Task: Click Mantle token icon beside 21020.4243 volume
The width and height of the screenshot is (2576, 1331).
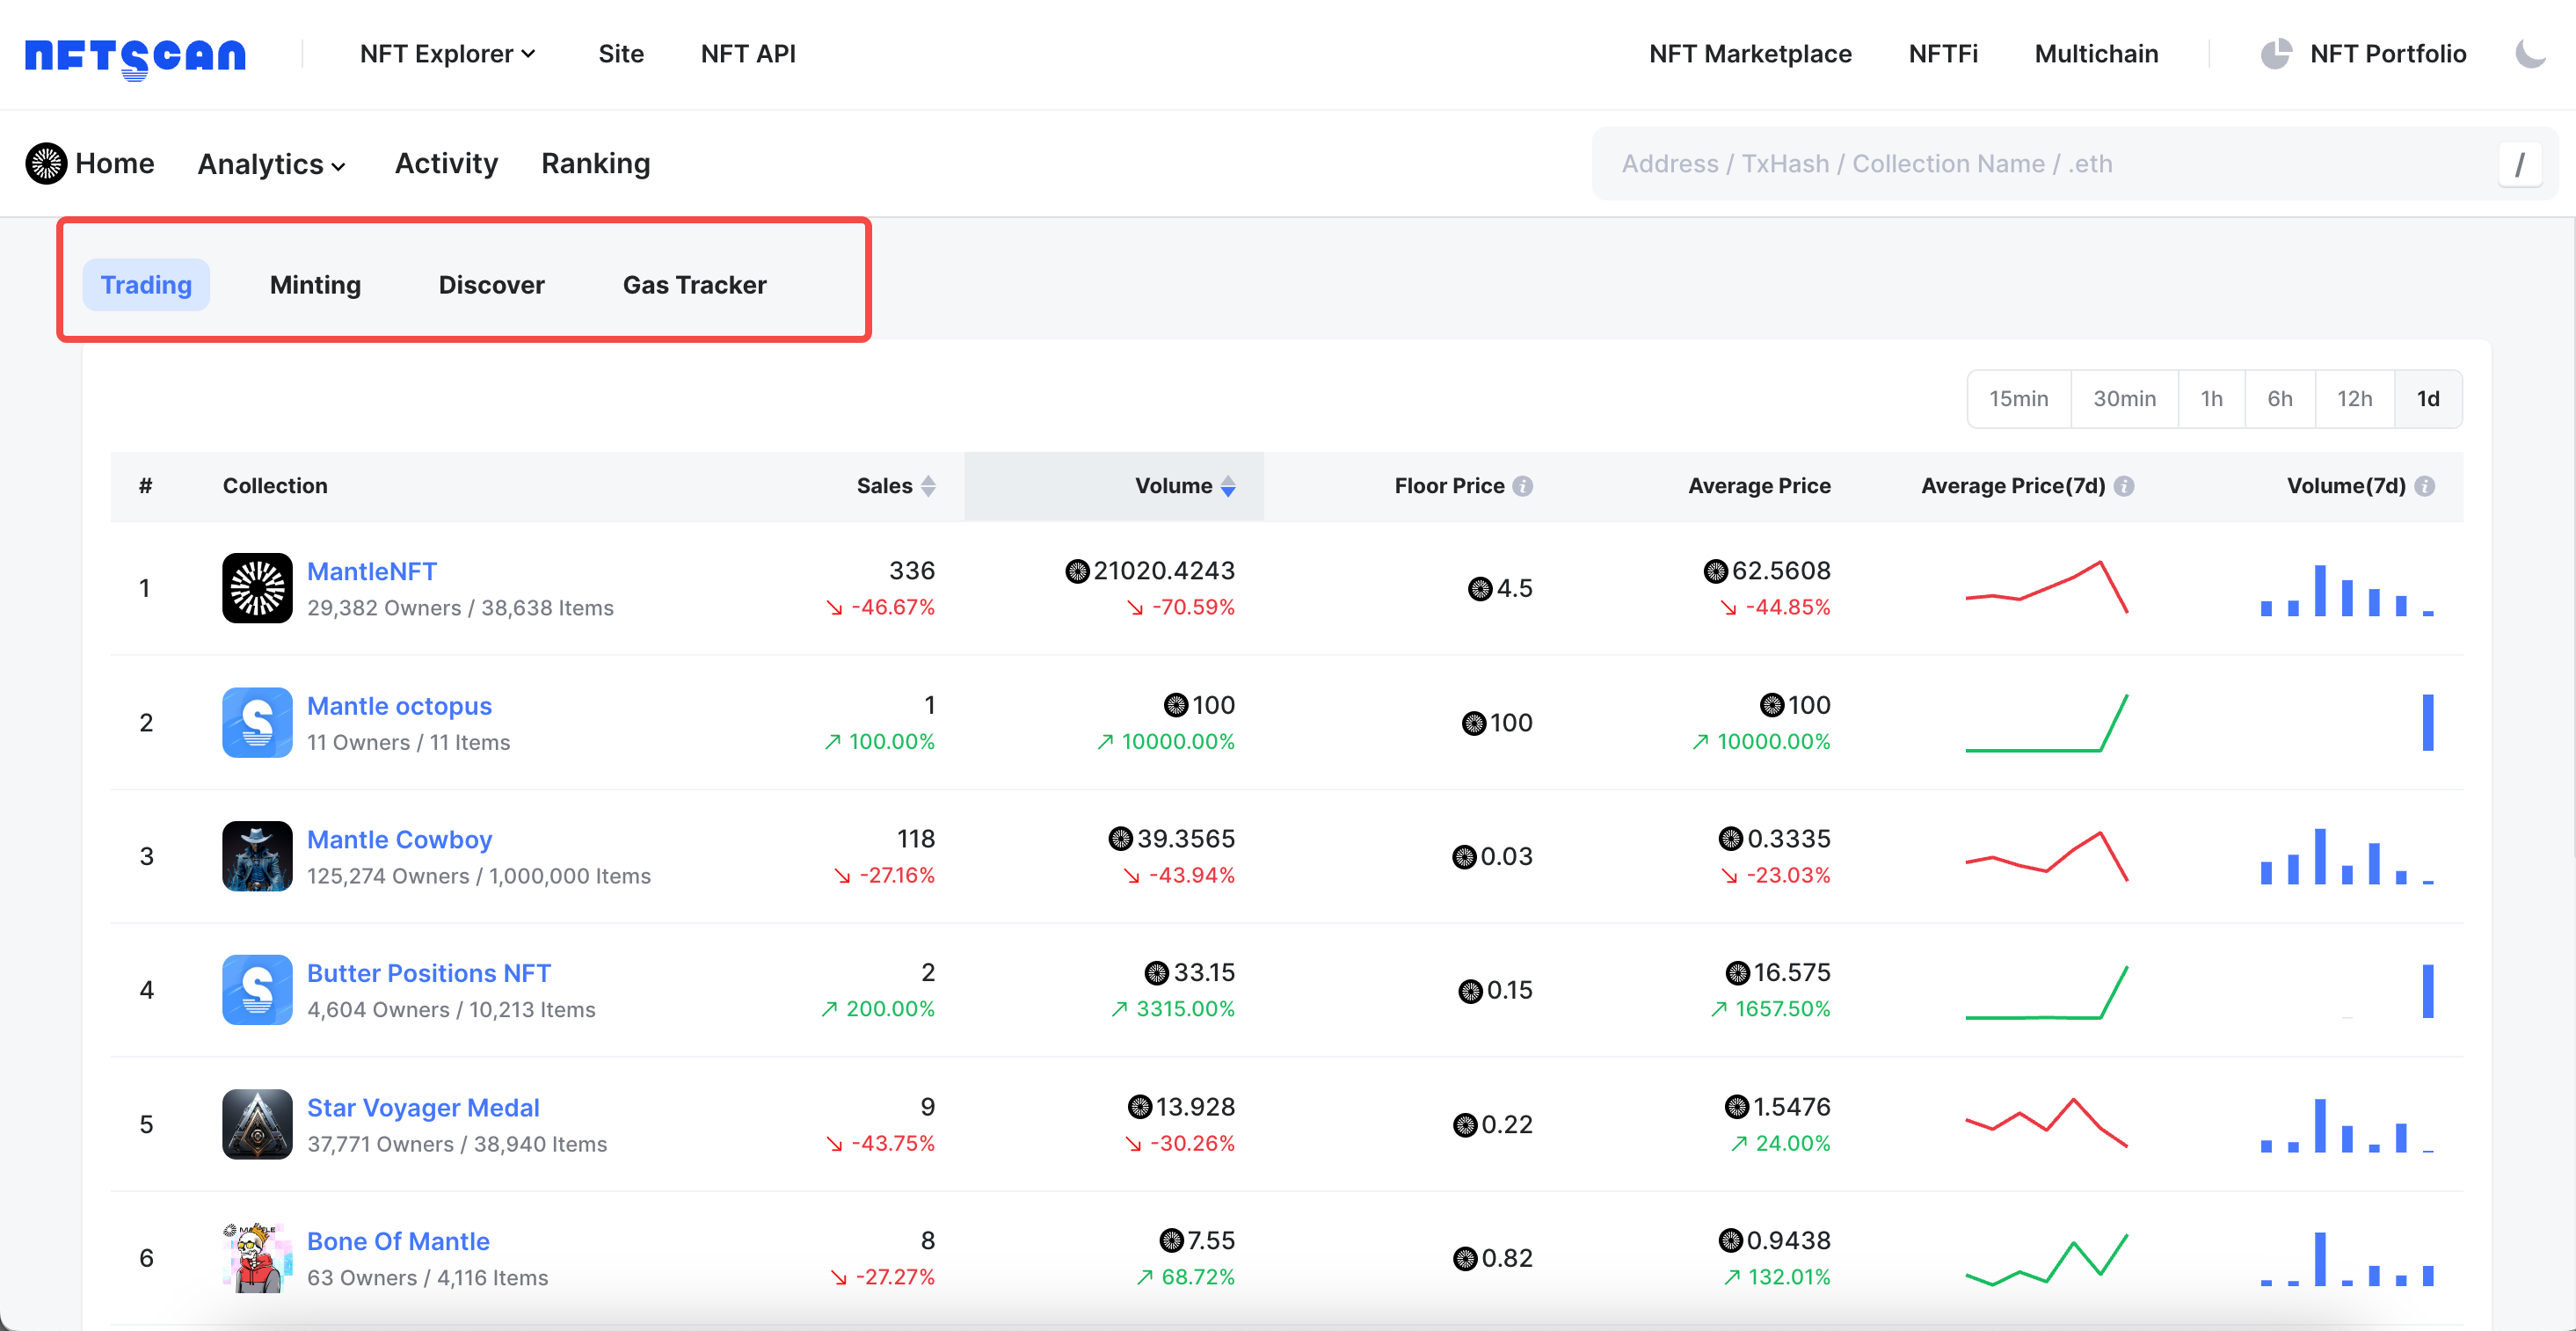Action: pos(1077,571)
